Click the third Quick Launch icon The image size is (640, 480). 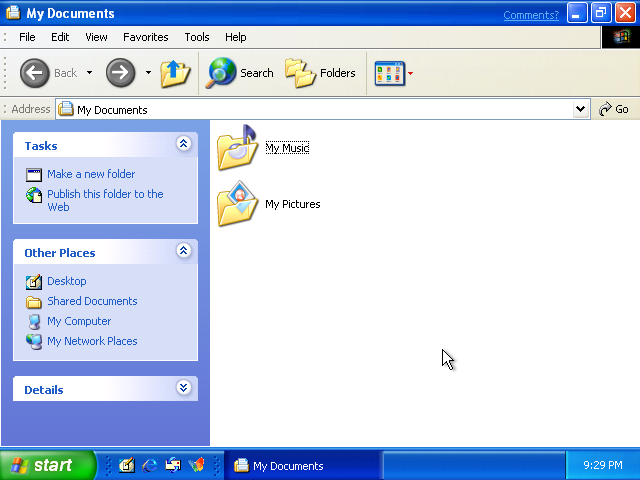tap(173, 465)
